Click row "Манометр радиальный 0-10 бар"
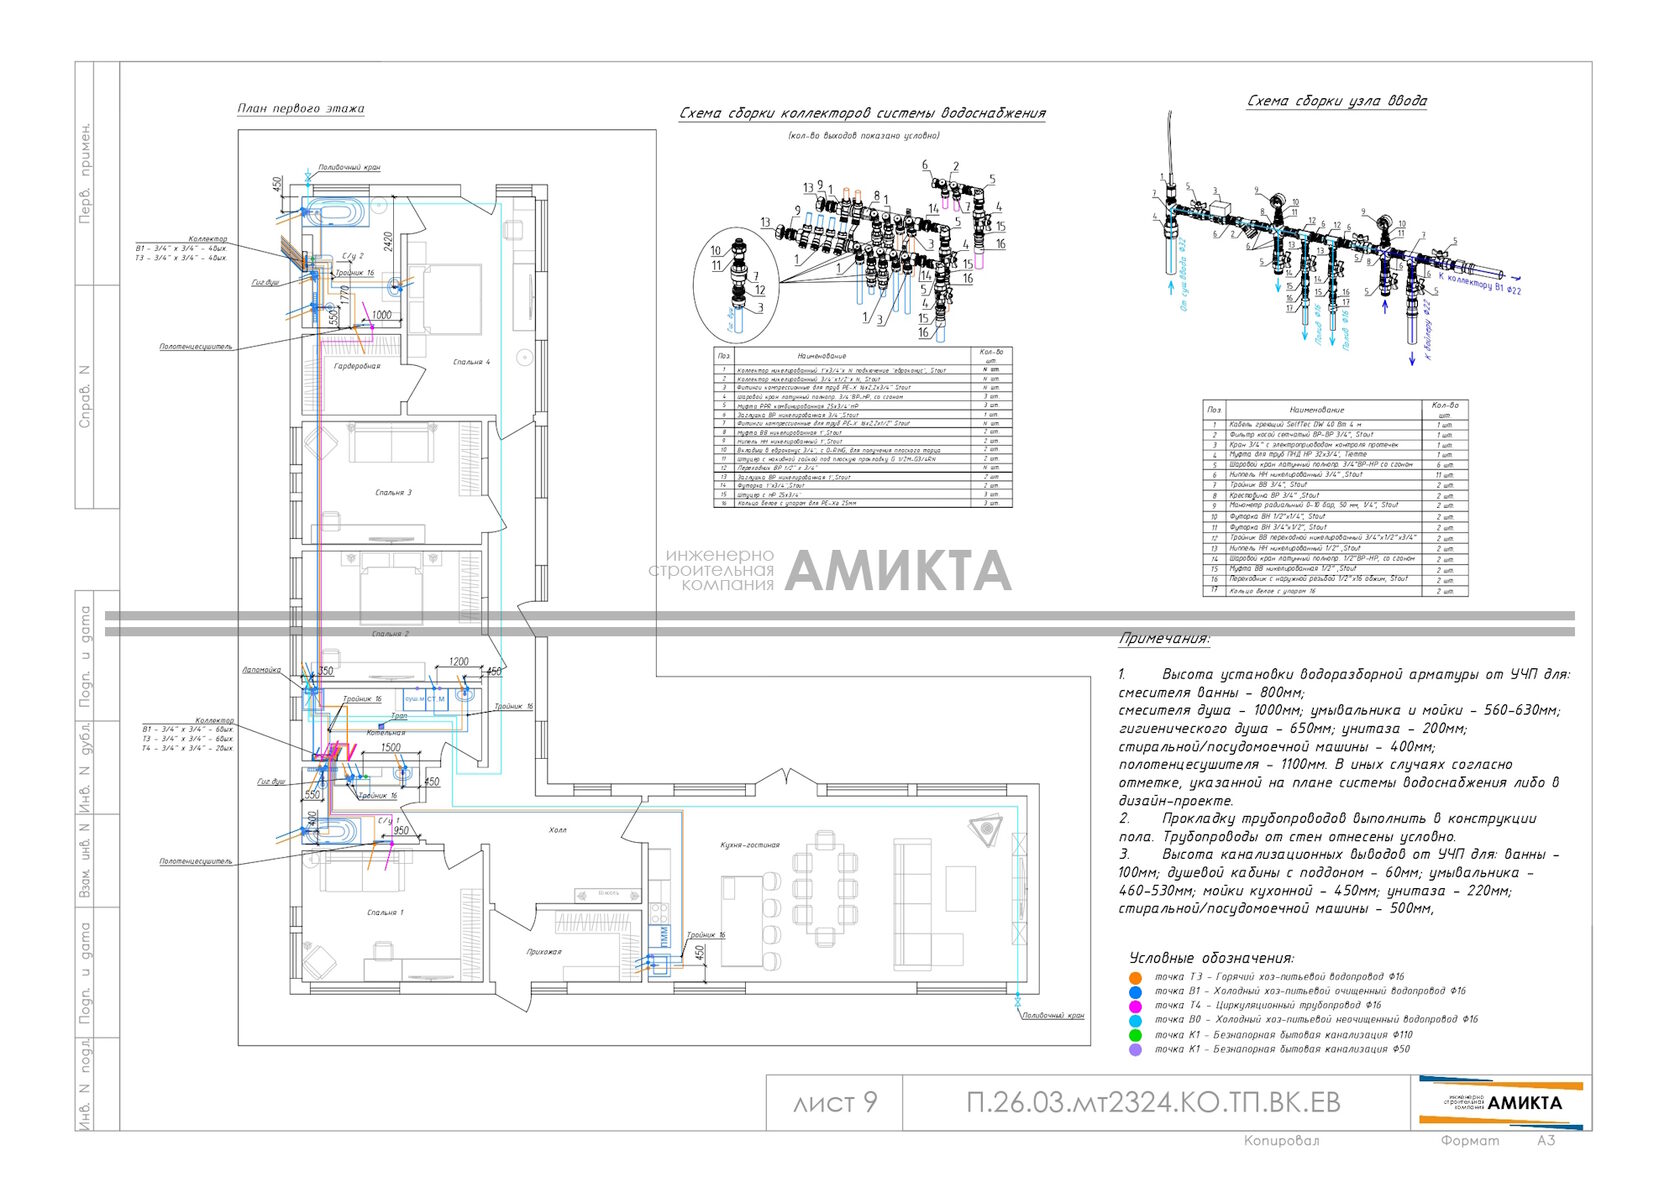1680x1187 pixels. pyautogui.click(x=1335, y=505)
